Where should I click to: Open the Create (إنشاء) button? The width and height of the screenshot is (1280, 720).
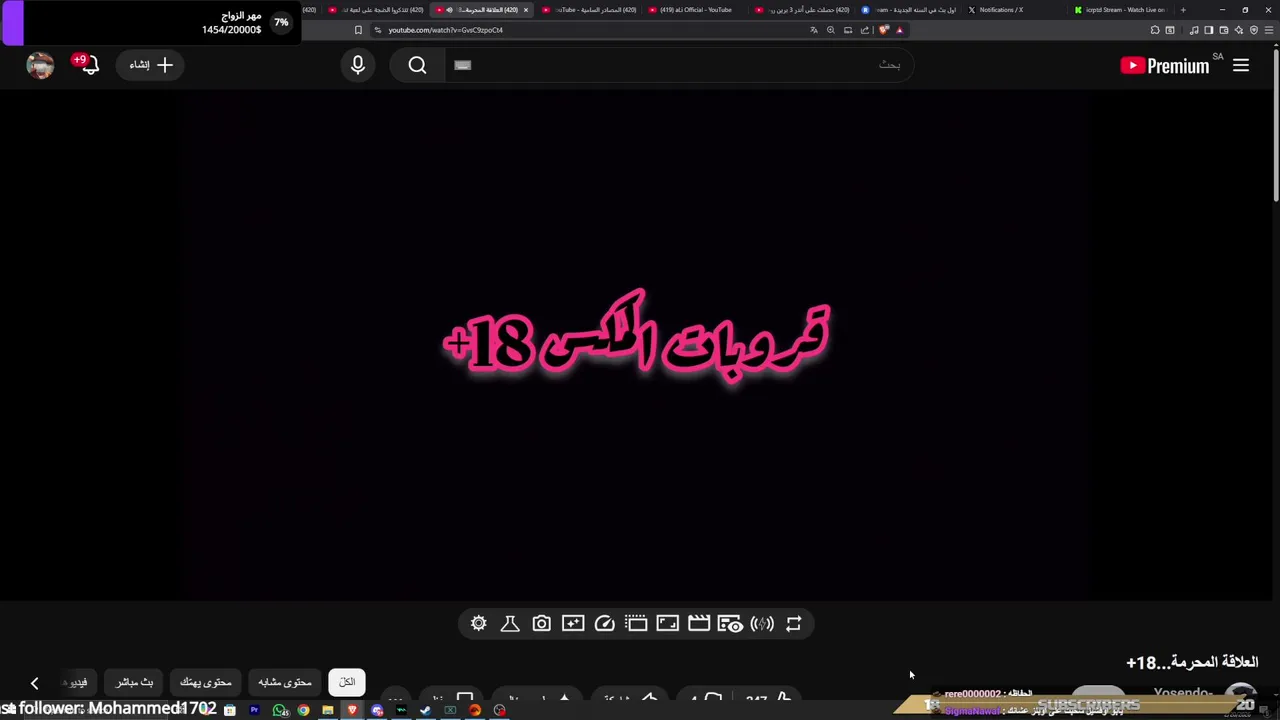click(x=151, y=65)
